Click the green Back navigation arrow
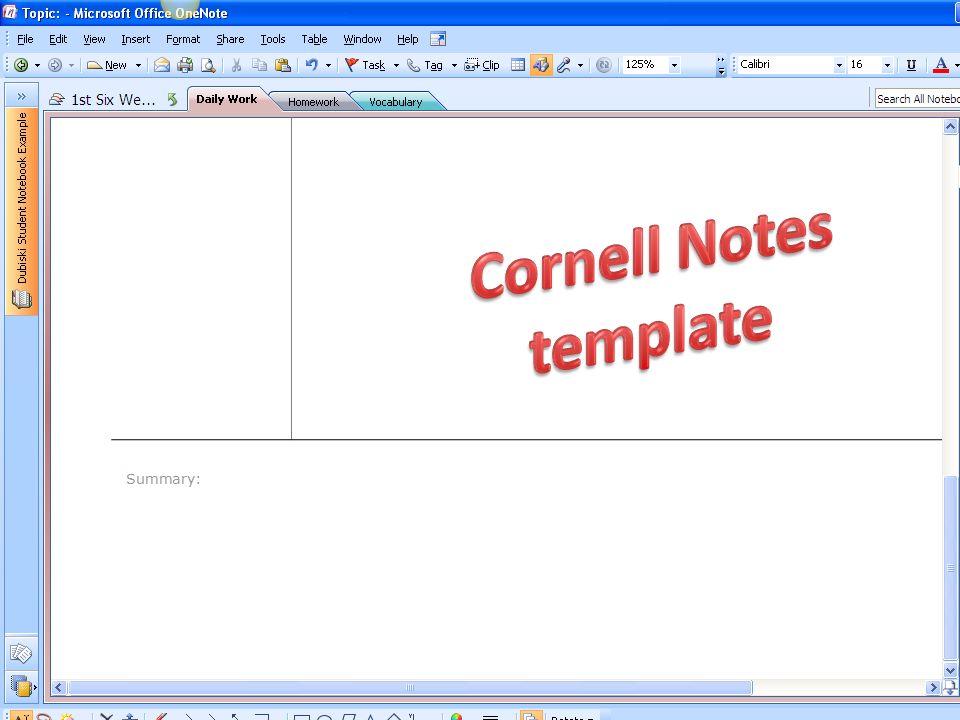 21,65
